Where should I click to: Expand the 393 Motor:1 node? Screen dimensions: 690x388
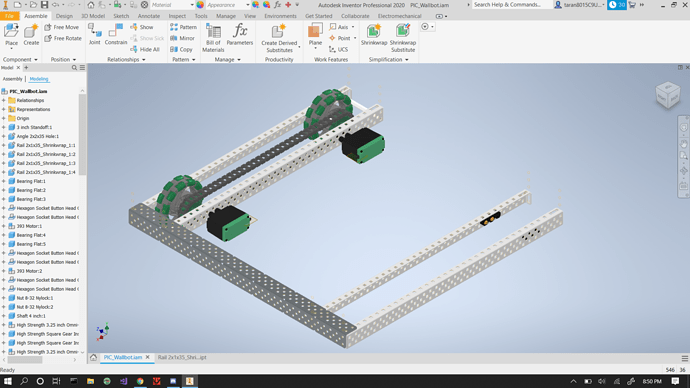tap(4, 226)
